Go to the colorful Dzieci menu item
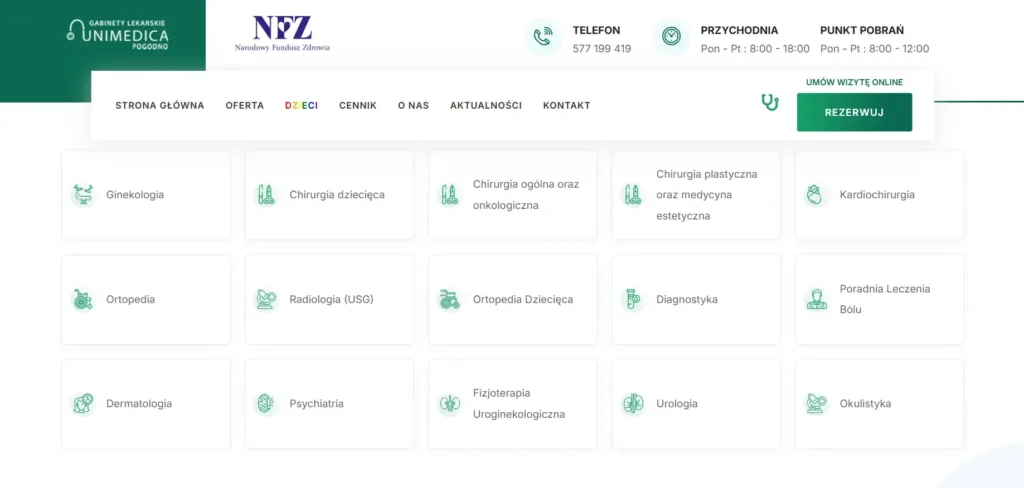Screen dimensions: 1024x488 point(301,106)
